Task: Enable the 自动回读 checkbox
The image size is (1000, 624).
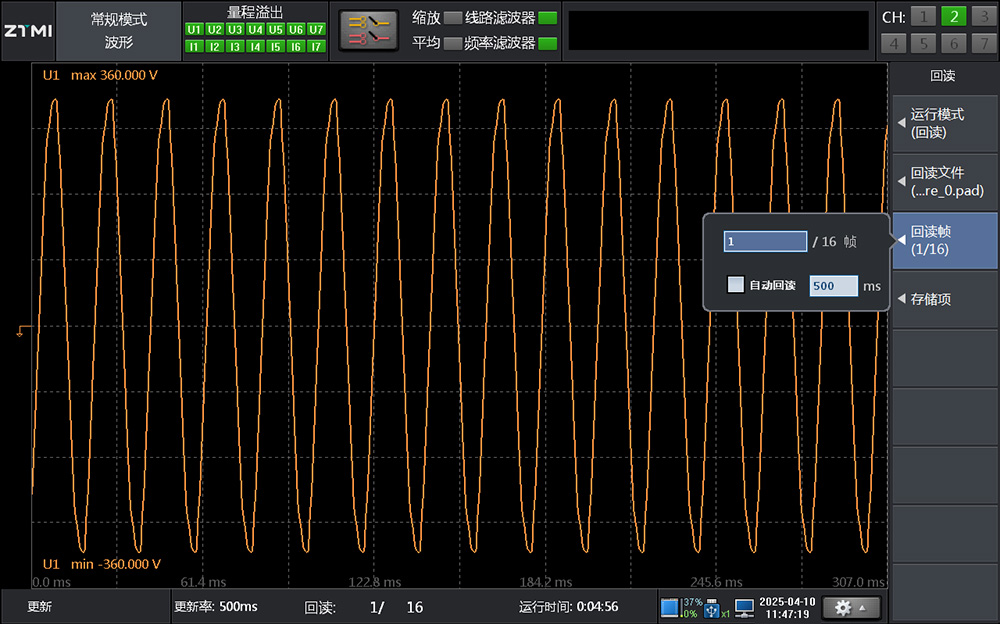Action: click(x=736, y=285)
